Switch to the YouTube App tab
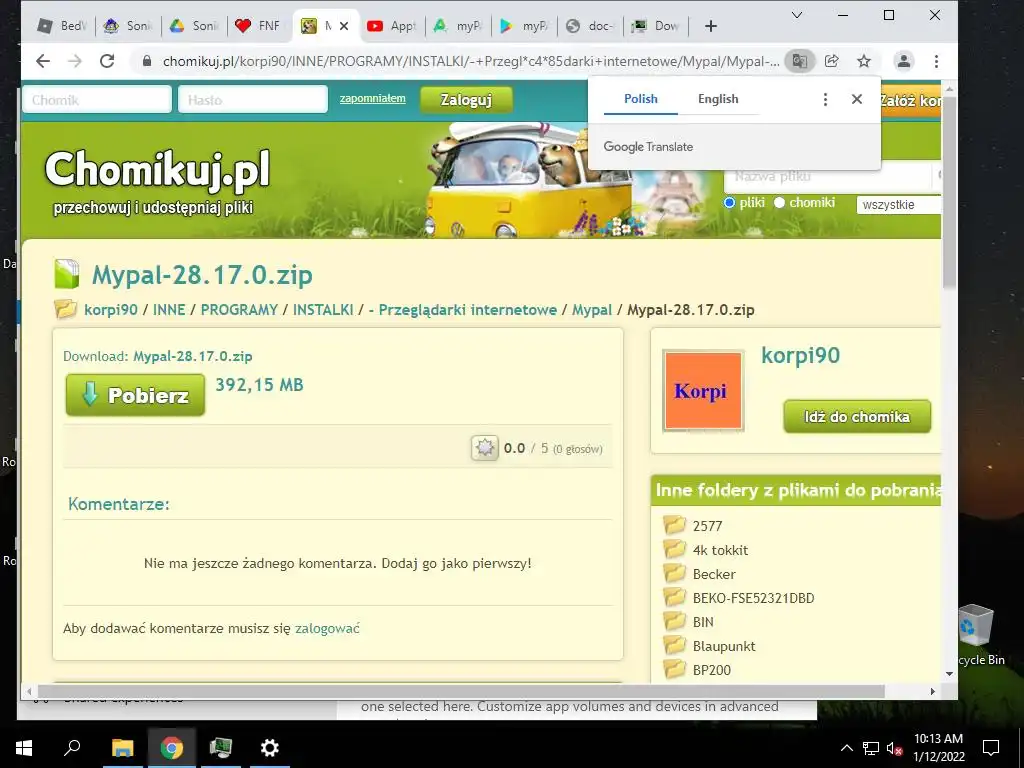Image resolution: width=1024 pixels, height=768 pixels. (392, 26)
